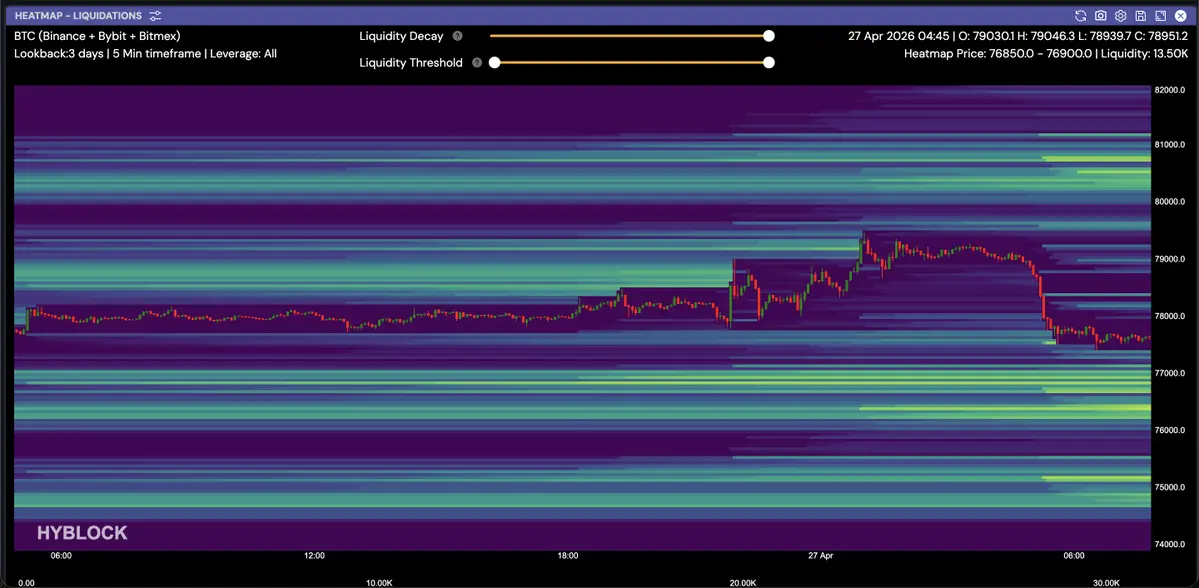
Task: Open the gear settings icon
Action: tap(1120, 15)
